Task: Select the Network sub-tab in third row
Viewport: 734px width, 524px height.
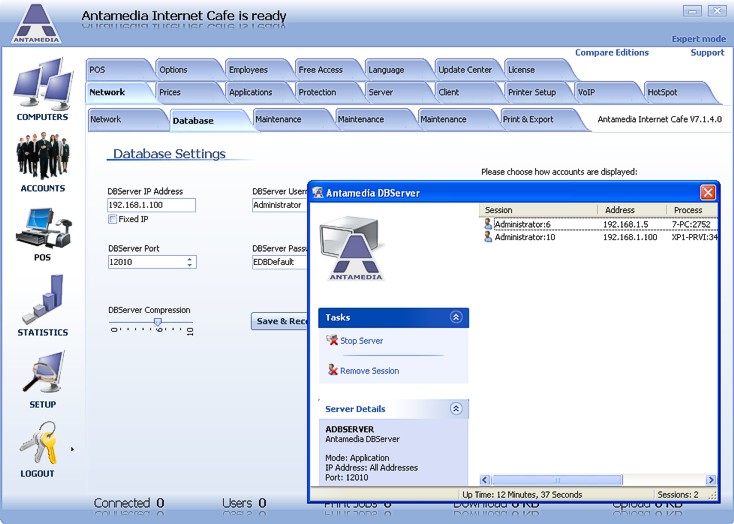Action: click(x=126, y=119)
